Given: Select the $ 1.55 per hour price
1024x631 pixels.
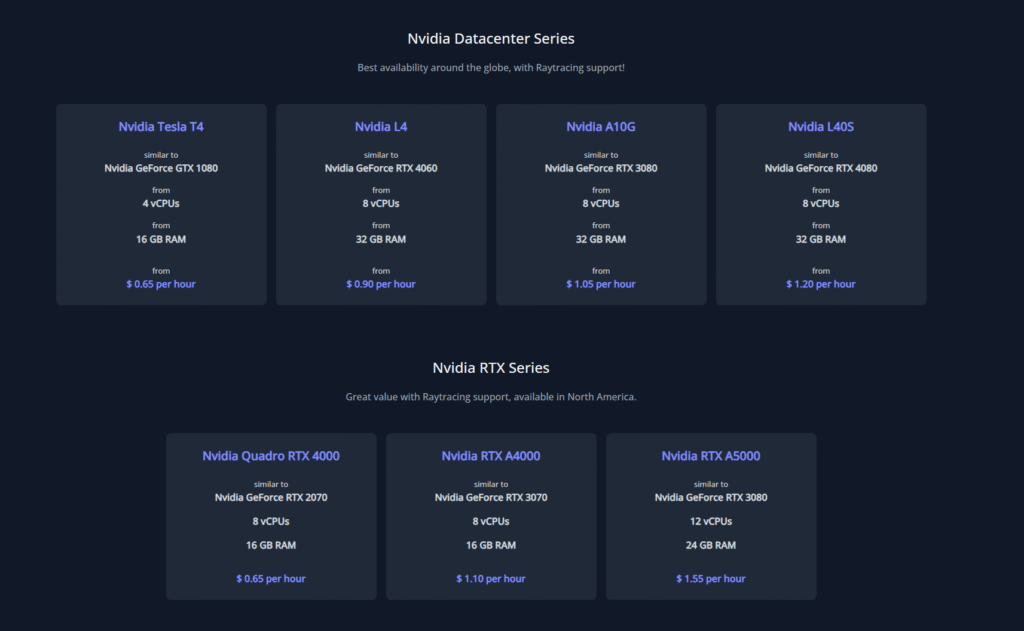Looking at the screenshot, I should (x=711, y=579).
